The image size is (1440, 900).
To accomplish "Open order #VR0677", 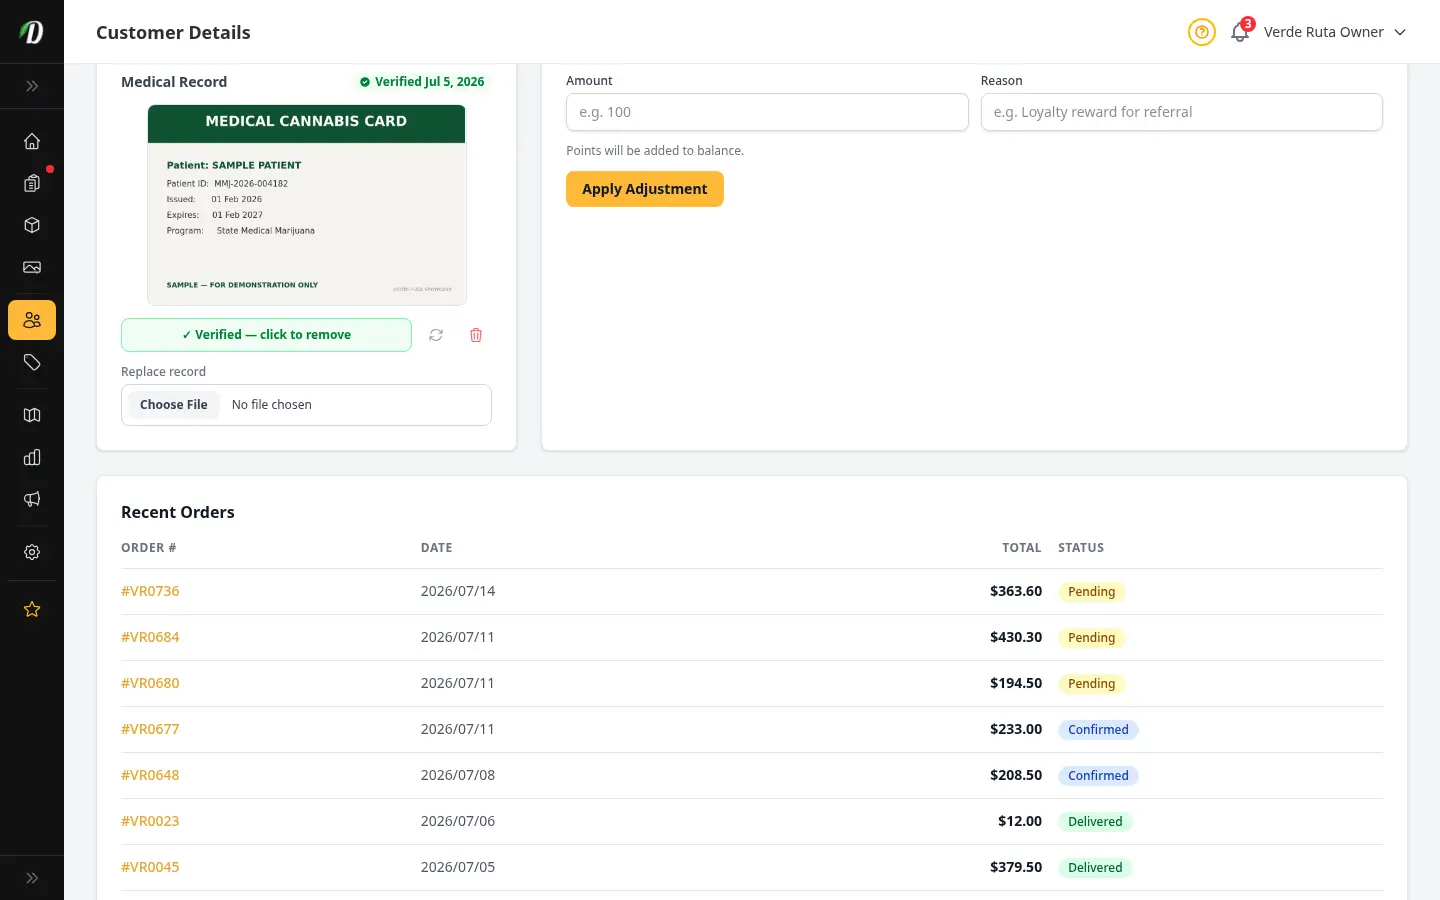I will [x=150, y=729].
